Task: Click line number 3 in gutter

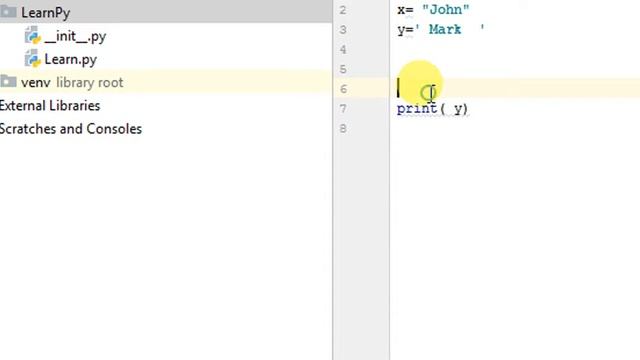Action: (343, 30)
